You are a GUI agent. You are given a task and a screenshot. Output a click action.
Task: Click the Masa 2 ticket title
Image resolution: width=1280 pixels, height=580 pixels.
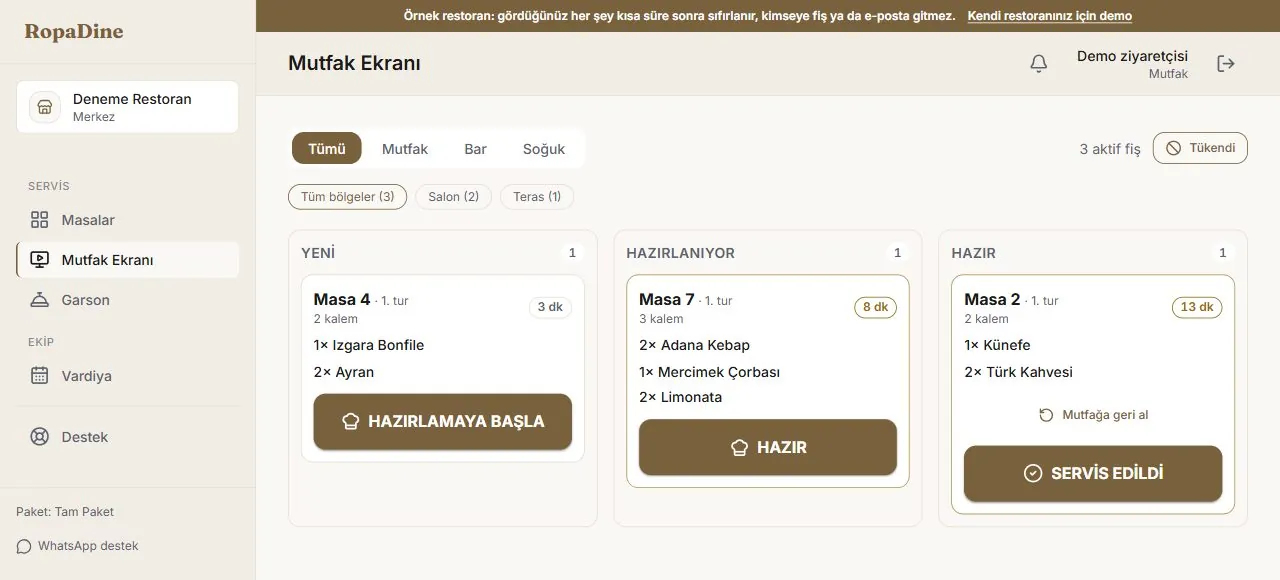pyautogui.click(x=992, y=299)
